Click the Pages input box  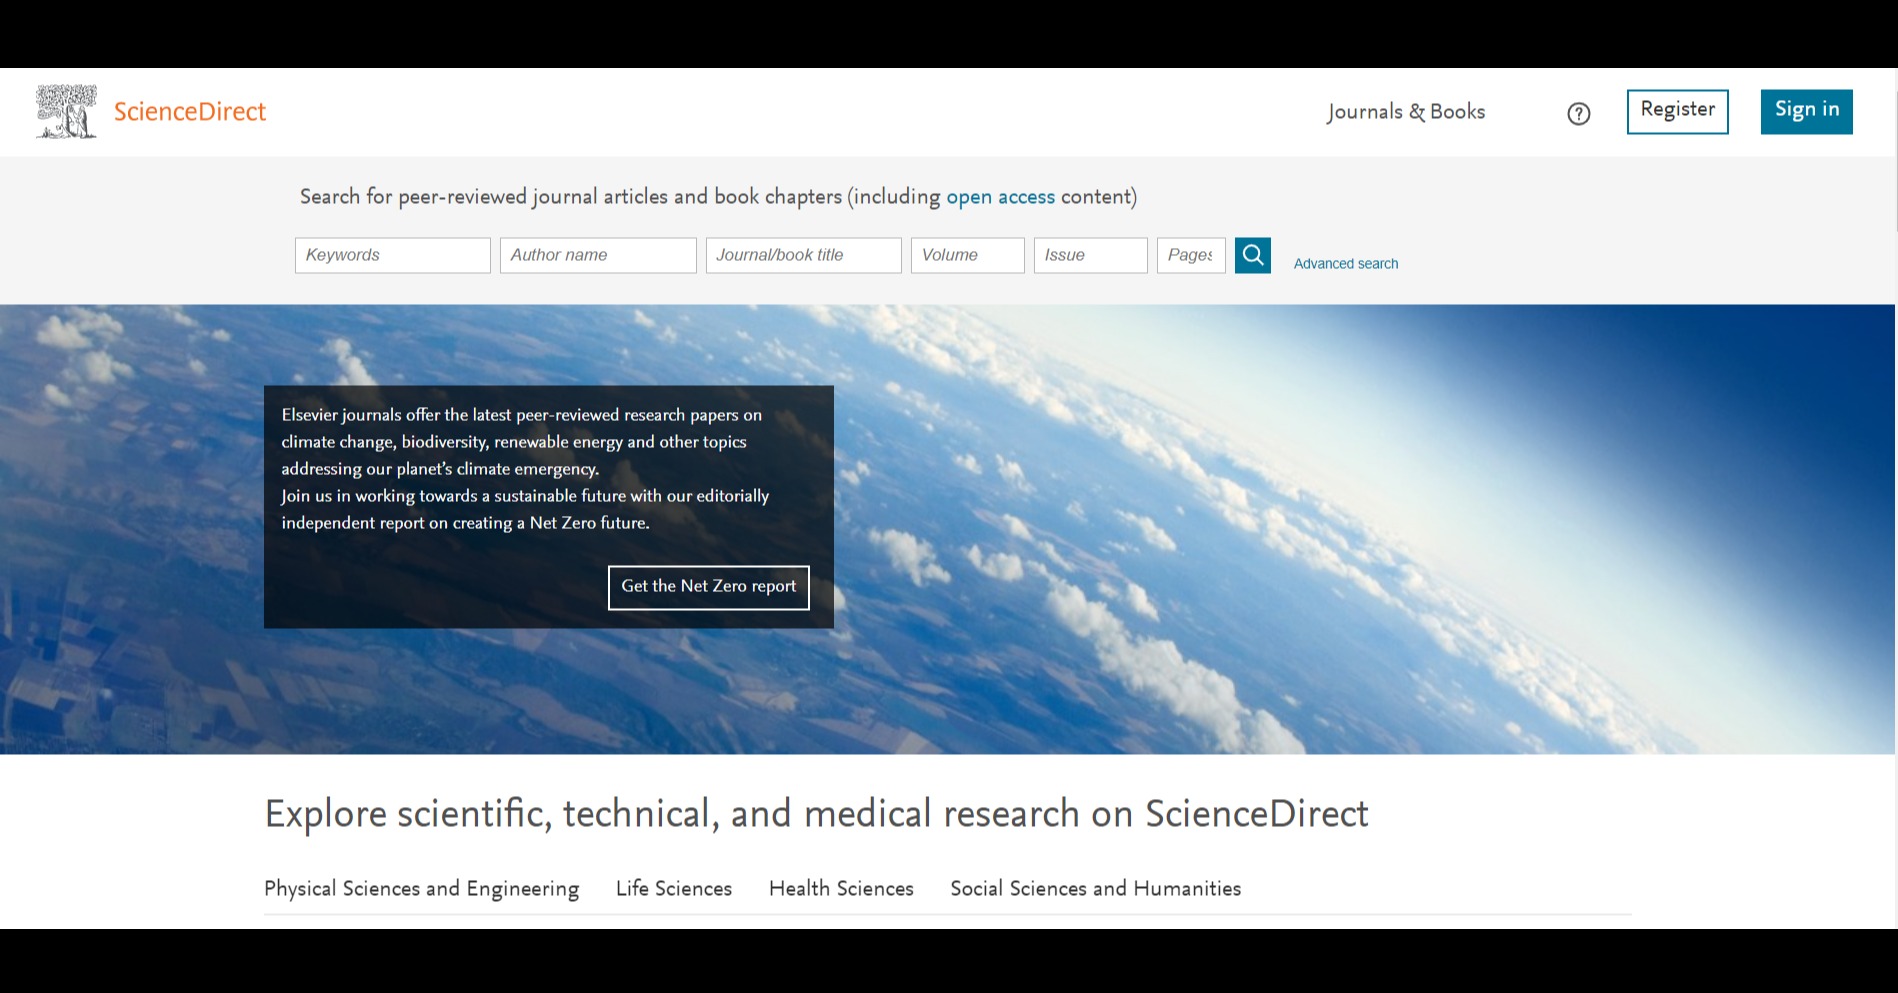(x=1190, y=255)
